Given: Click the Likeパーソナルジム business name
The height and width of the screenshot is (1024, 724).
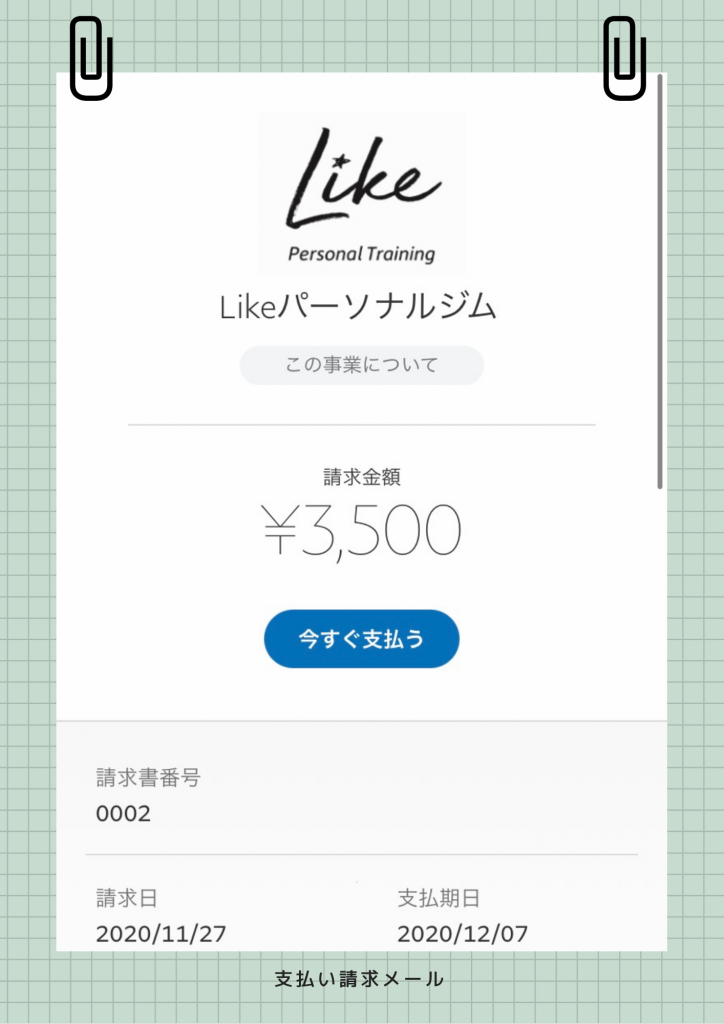Looking at the screenshot, I should (x=358, y=308).
